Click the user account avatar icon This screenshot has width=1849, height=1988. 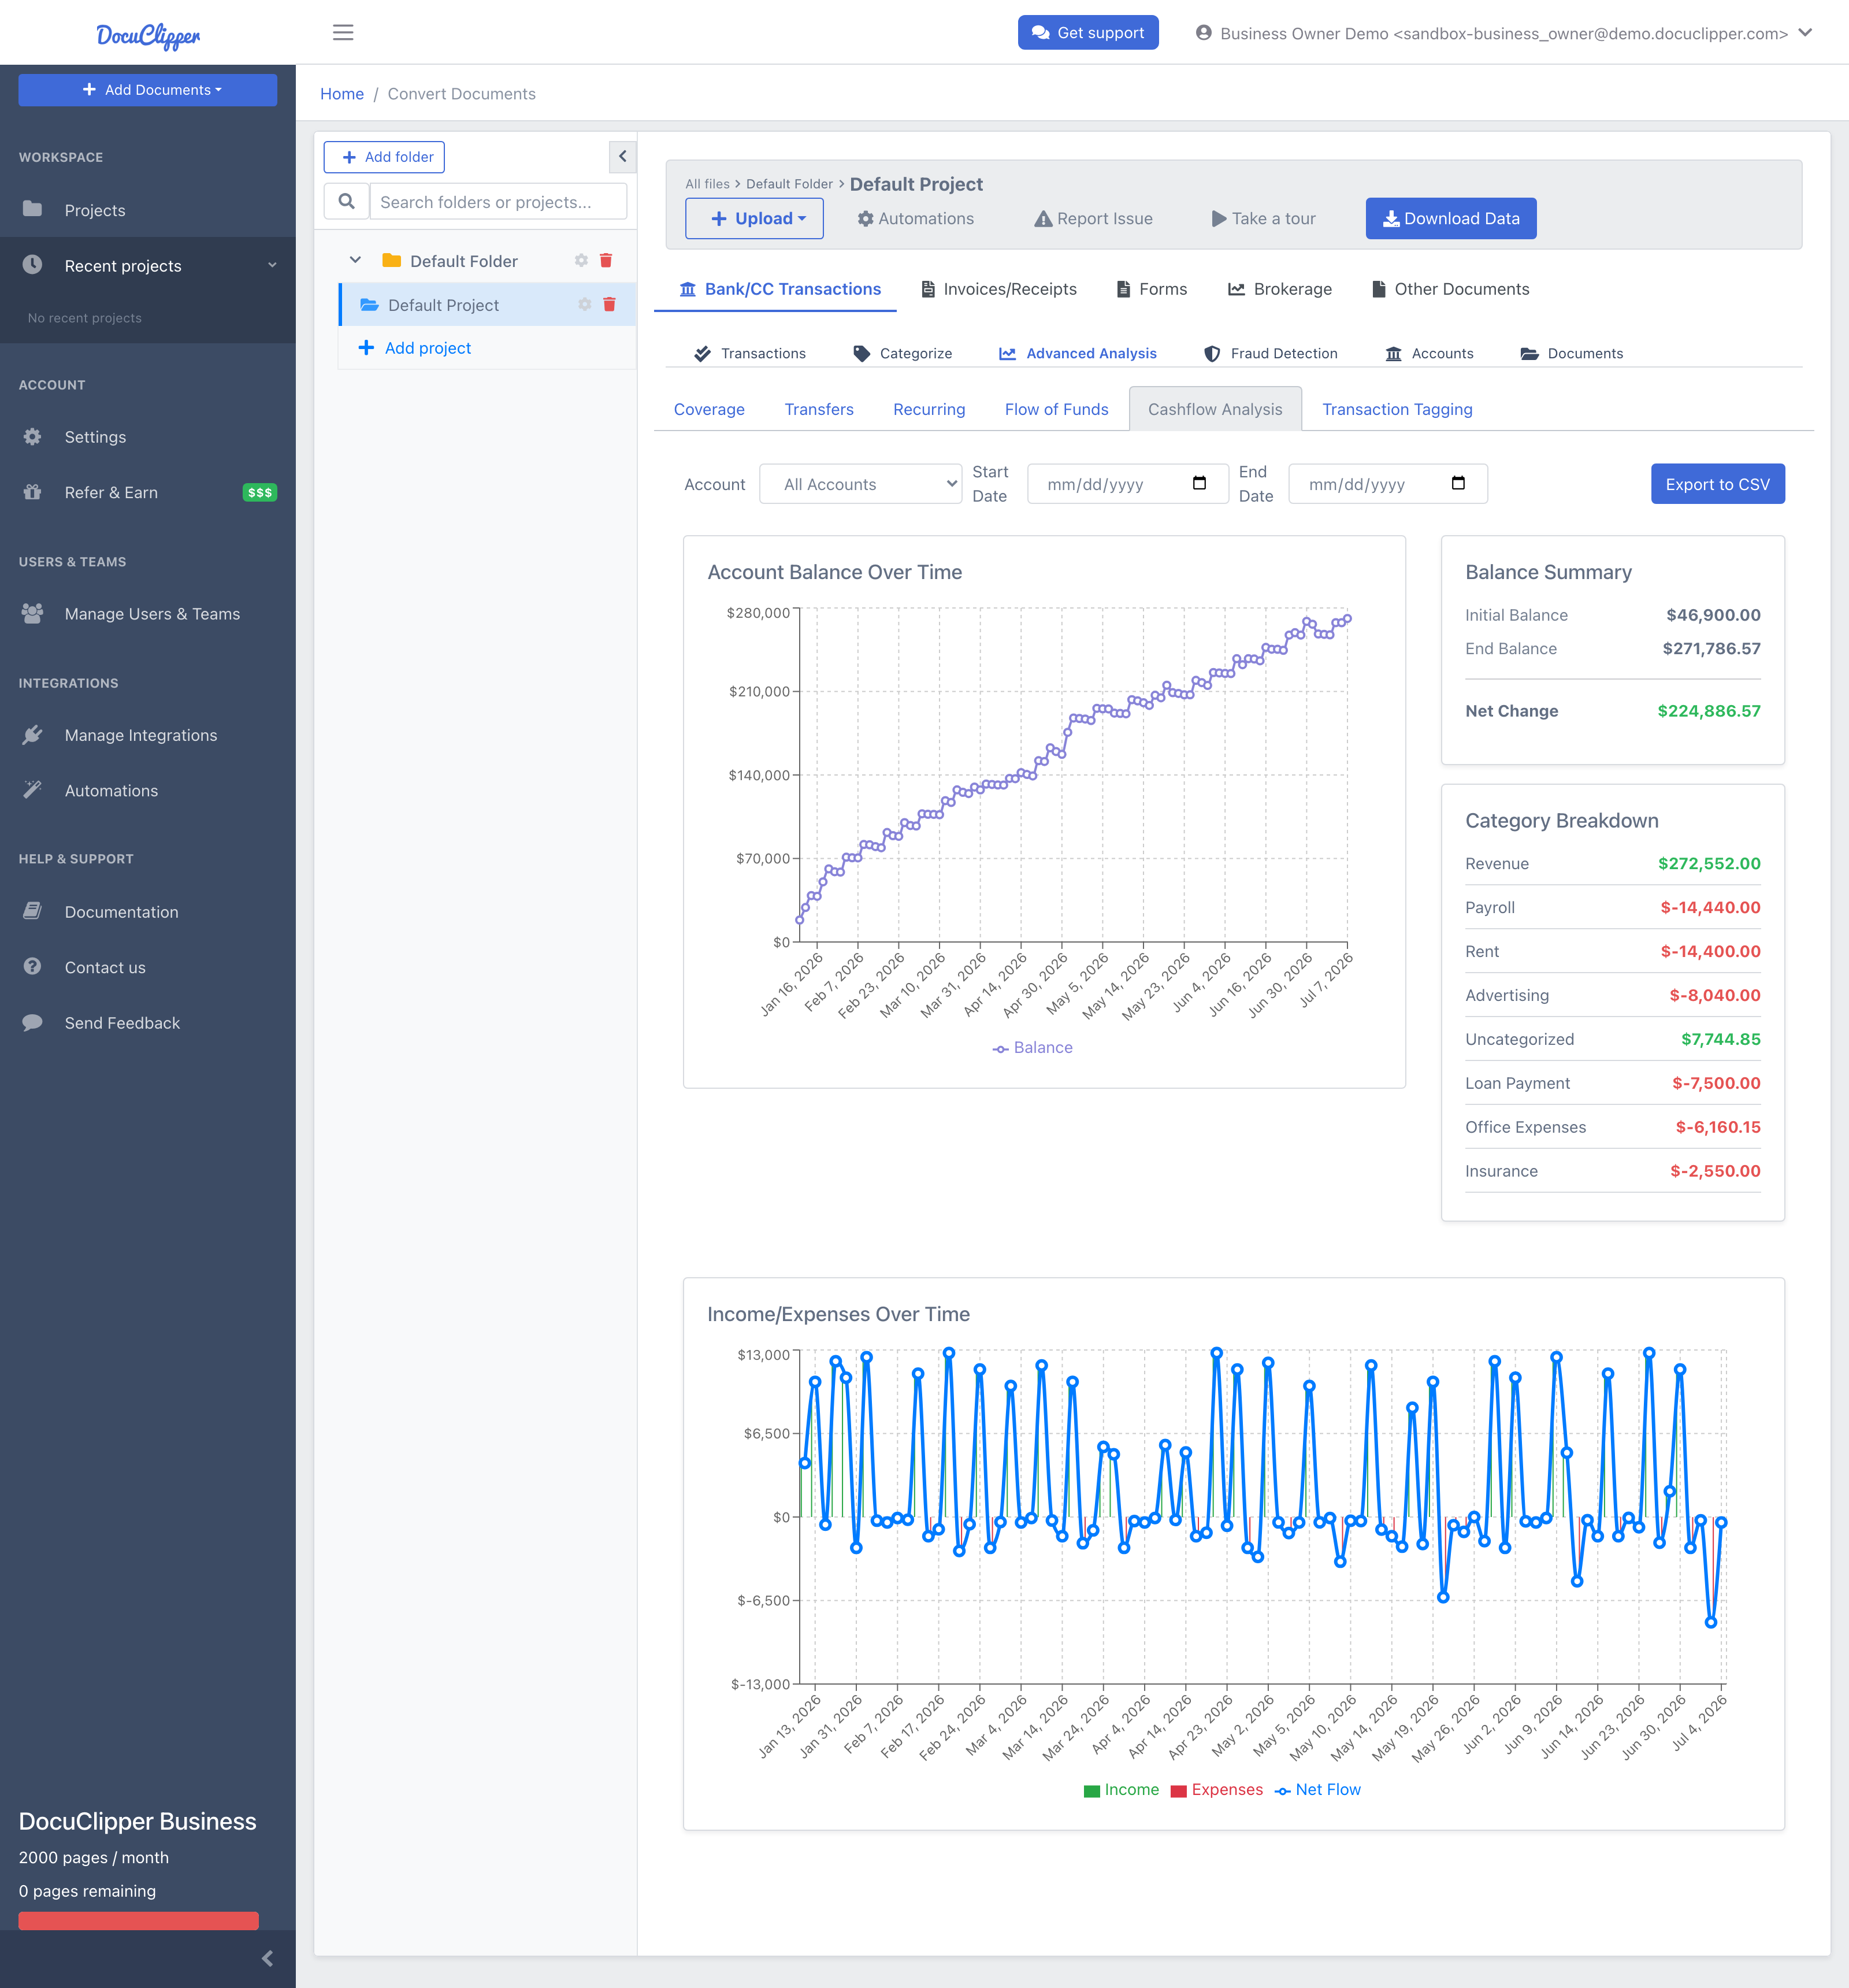pyautogui.click(x=1204, y=33)
